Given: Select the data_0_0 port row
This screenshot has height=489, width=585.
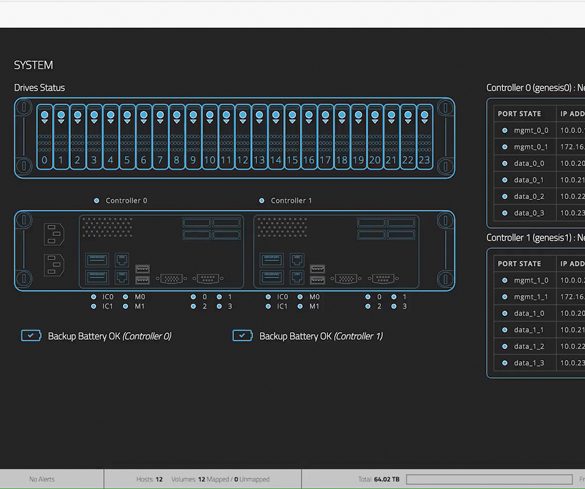Looking at the screenshot, I should pos(539,163).
